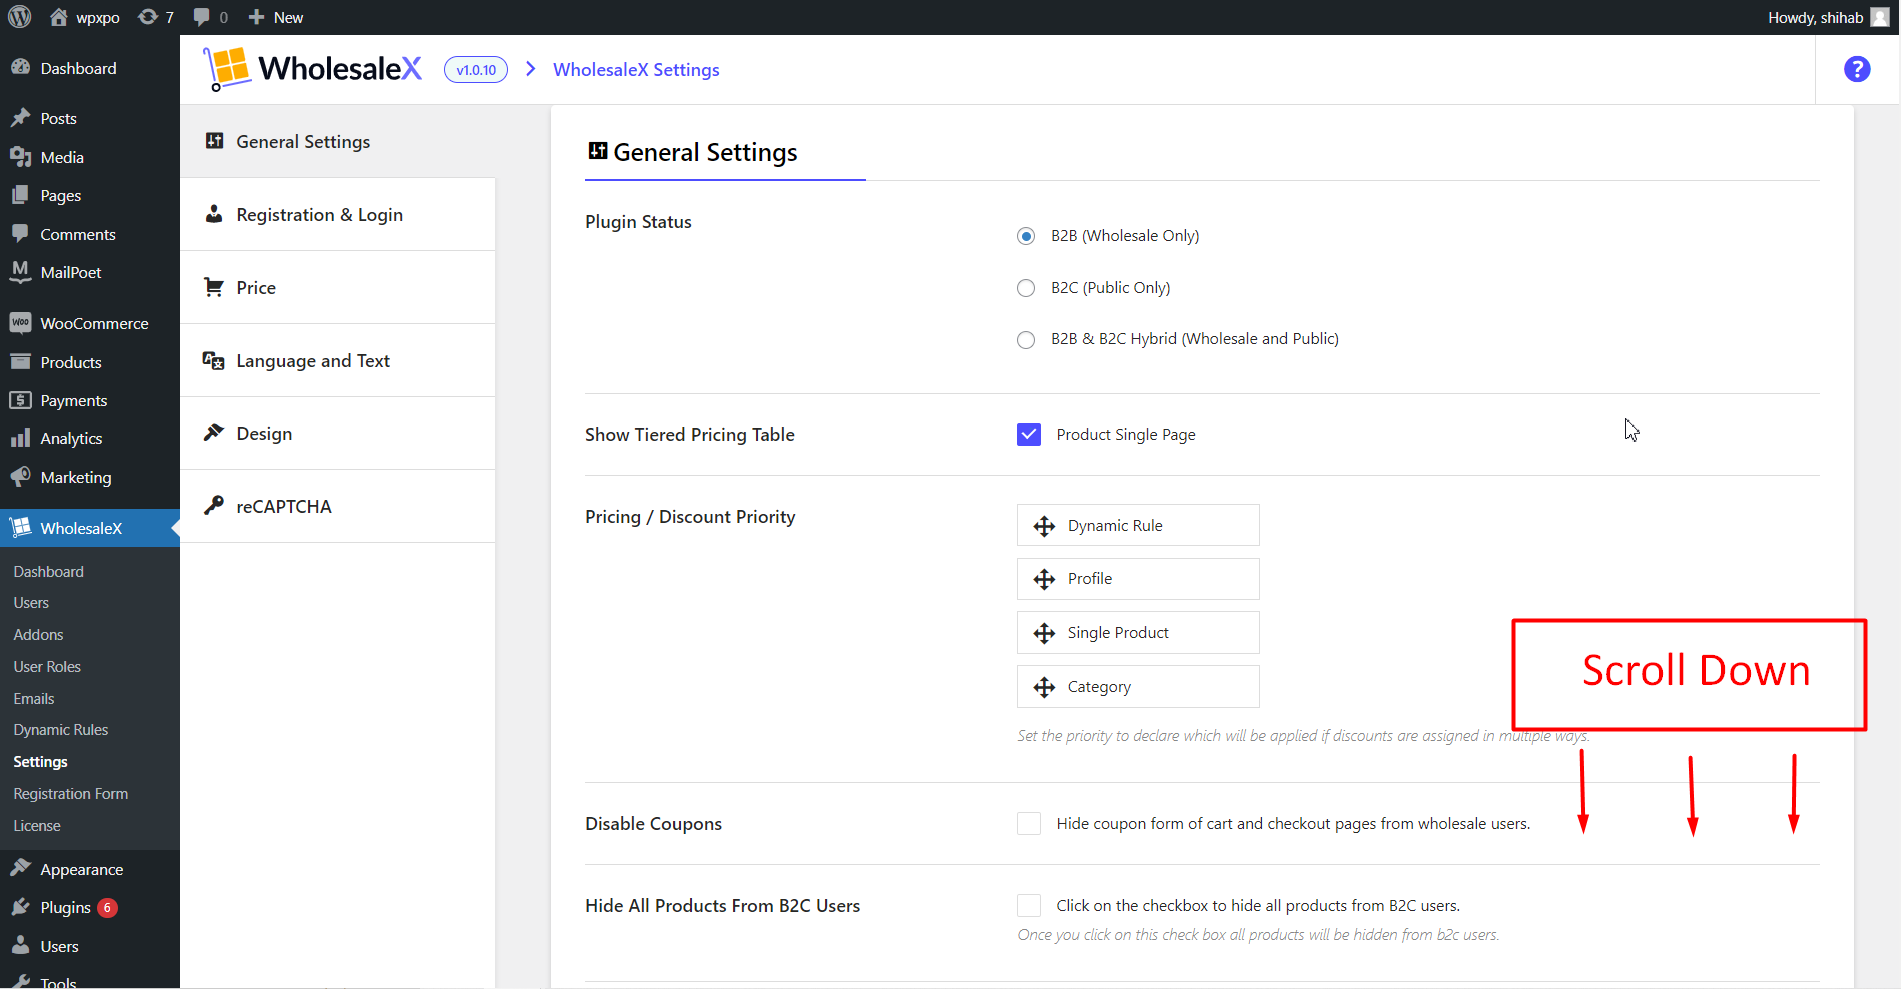Check Hide All Products From B2C Users
This screenshot has width=1901, height=989.
(x=1029, y=905)
